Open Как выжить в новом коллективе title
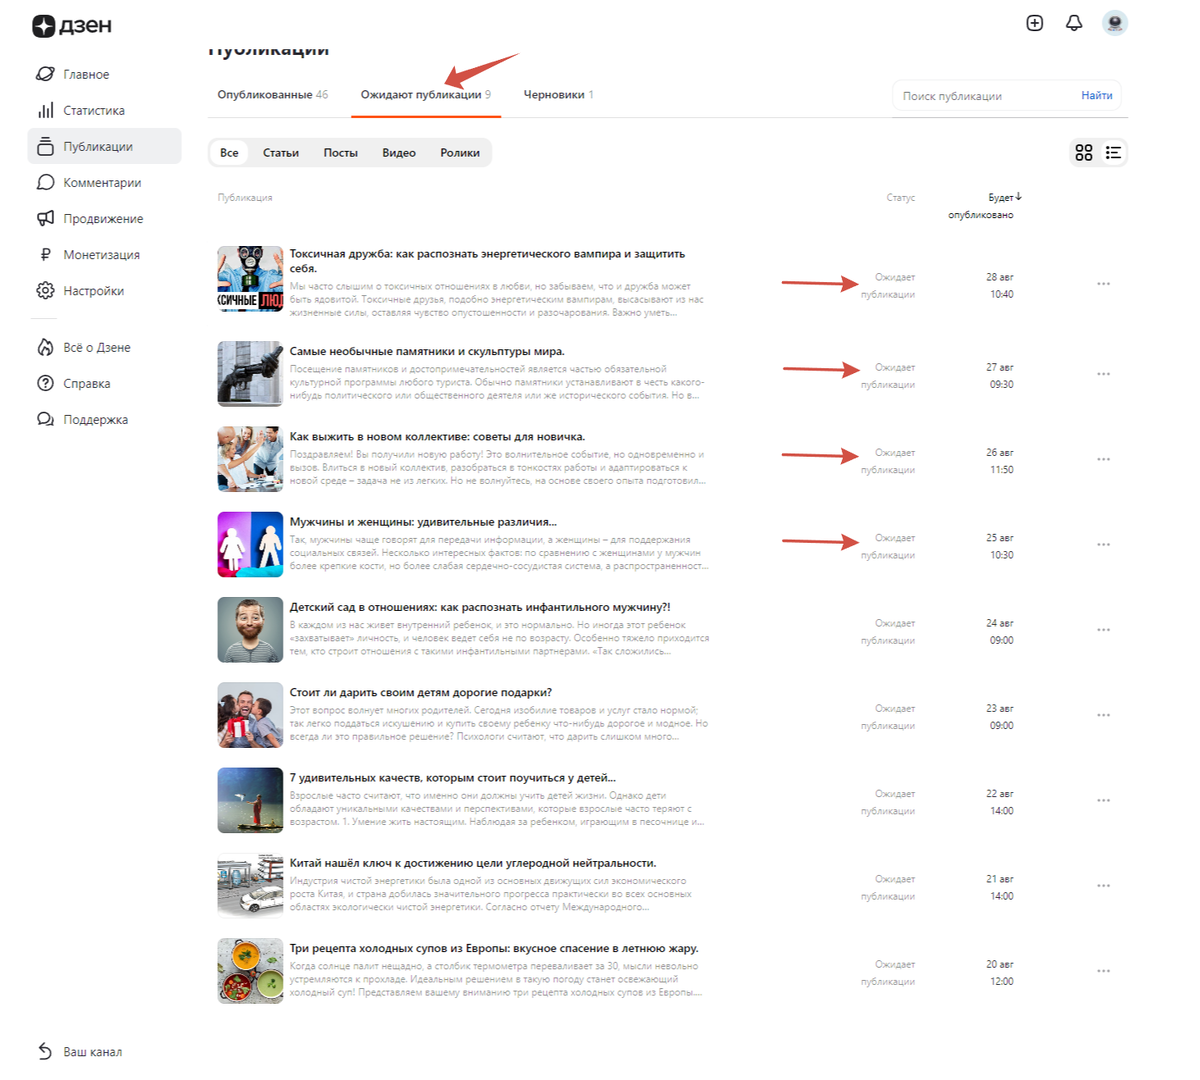1200x1080 pixels. click(x=437, y=437)
